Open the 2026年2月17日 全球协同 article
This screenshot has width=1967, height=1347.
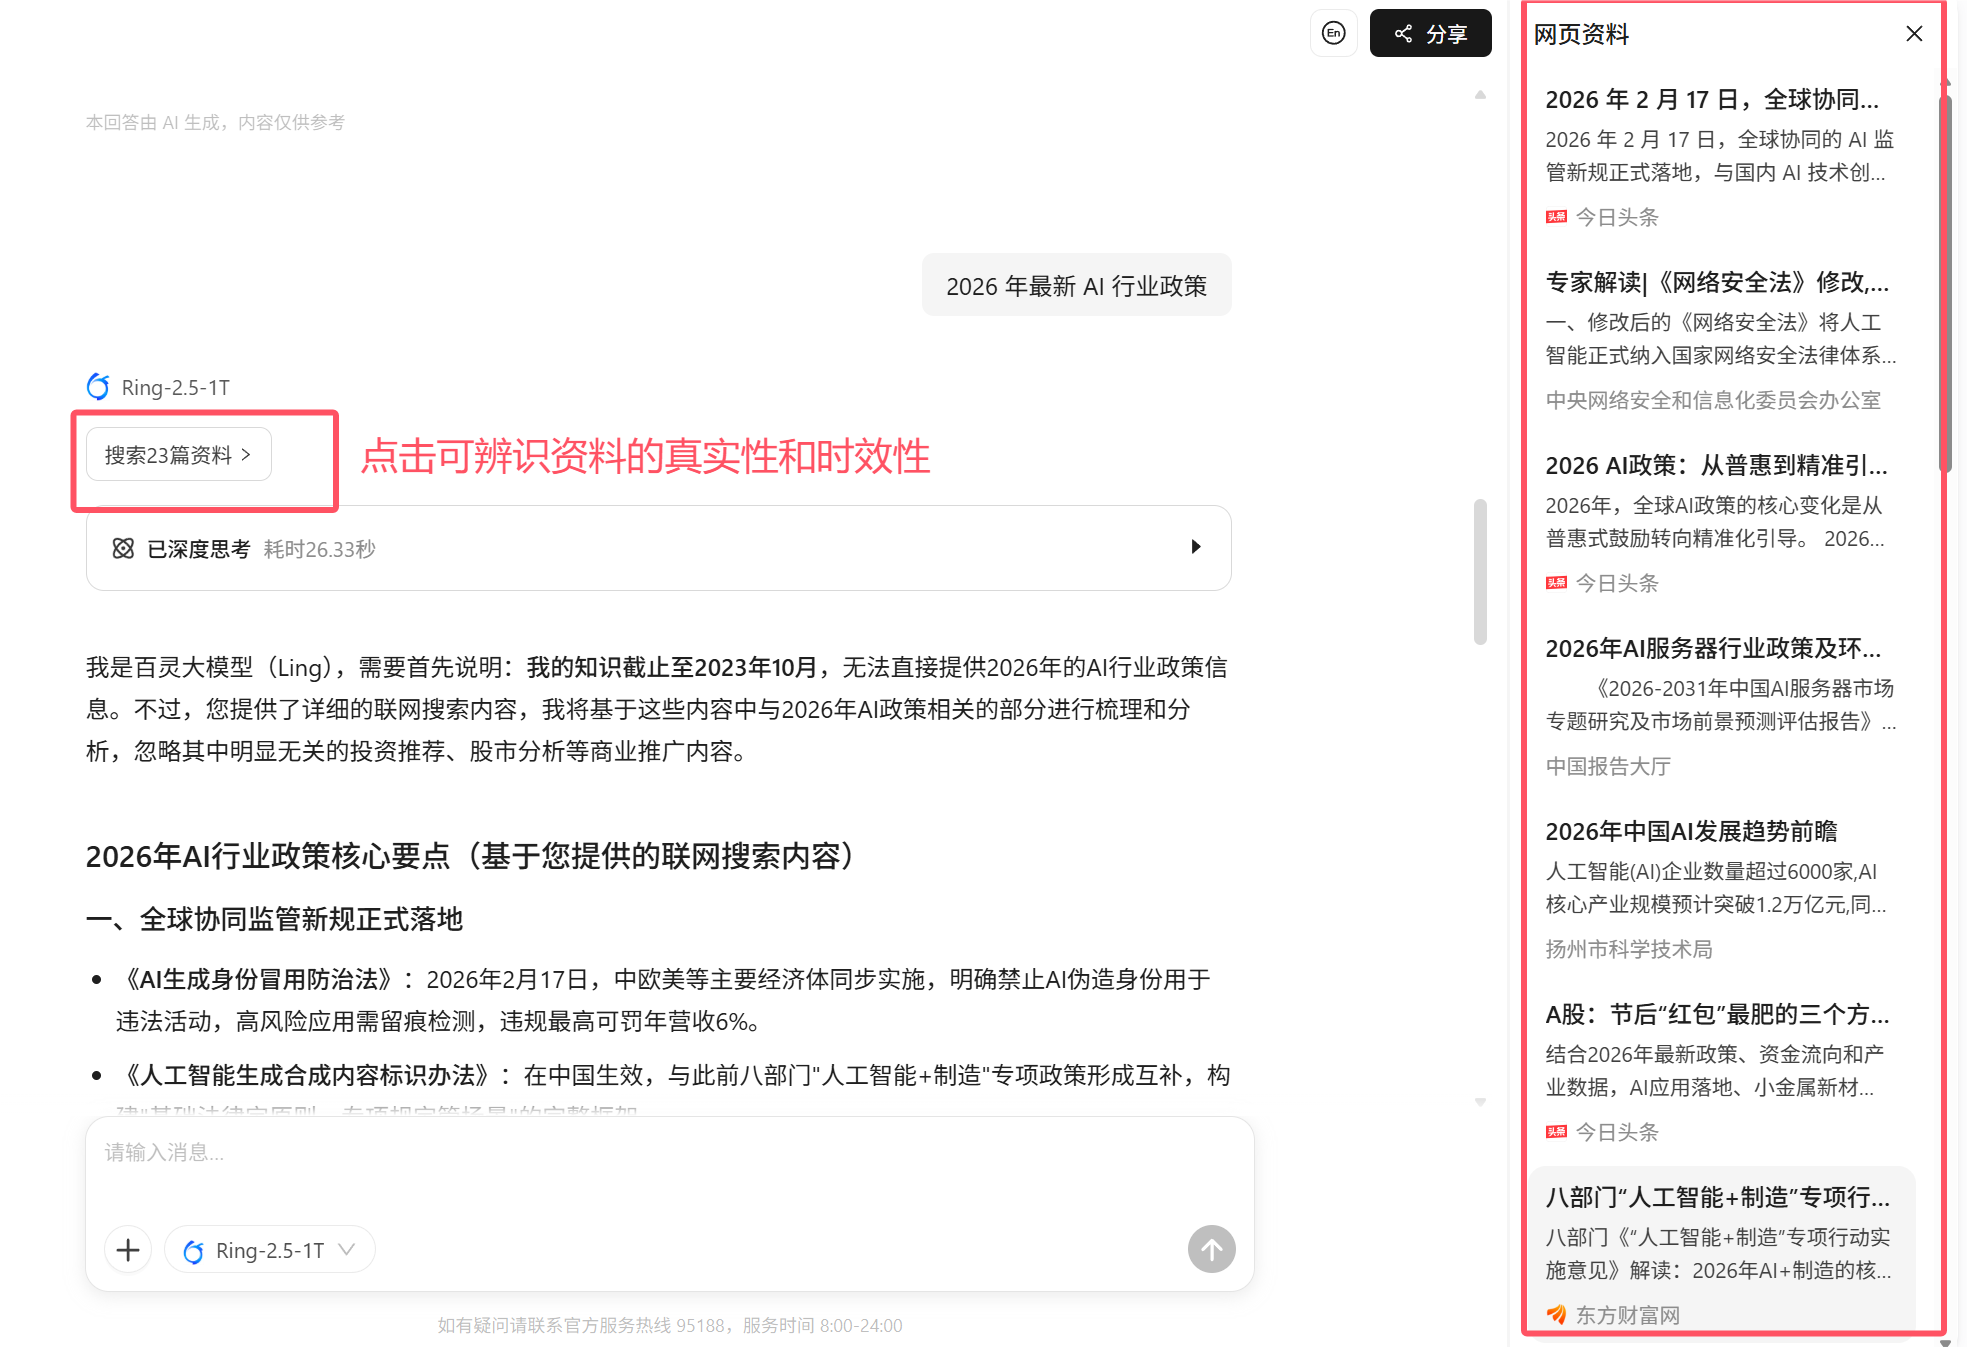pyautogui.click(x=1711, y=100)
